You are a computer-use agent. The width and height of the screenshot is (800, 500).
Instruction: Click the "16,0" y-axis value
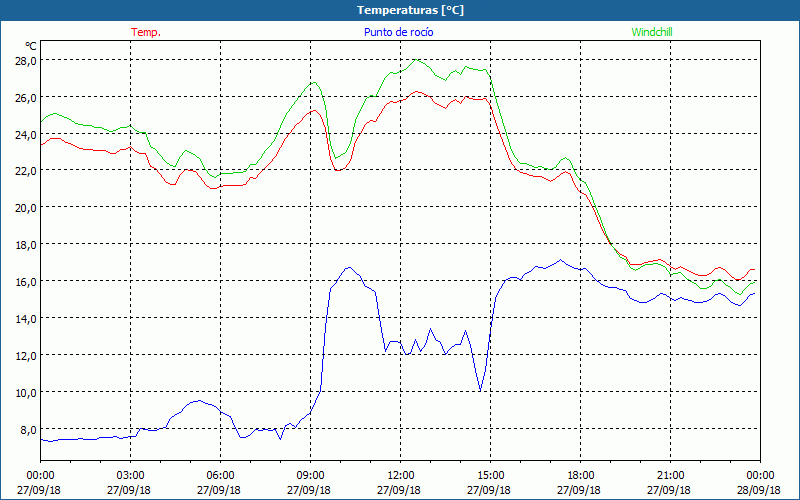pyautogui.click(x=25, y=282)
